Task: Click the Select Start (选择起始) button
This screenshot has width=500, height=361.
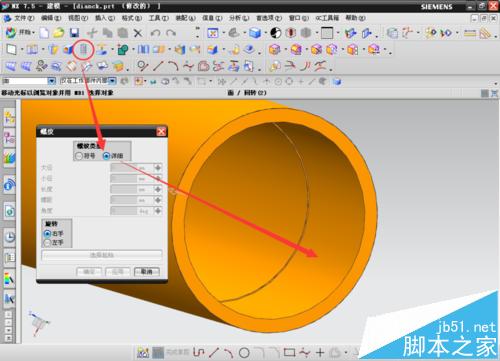Action: (x=102, y=255)
